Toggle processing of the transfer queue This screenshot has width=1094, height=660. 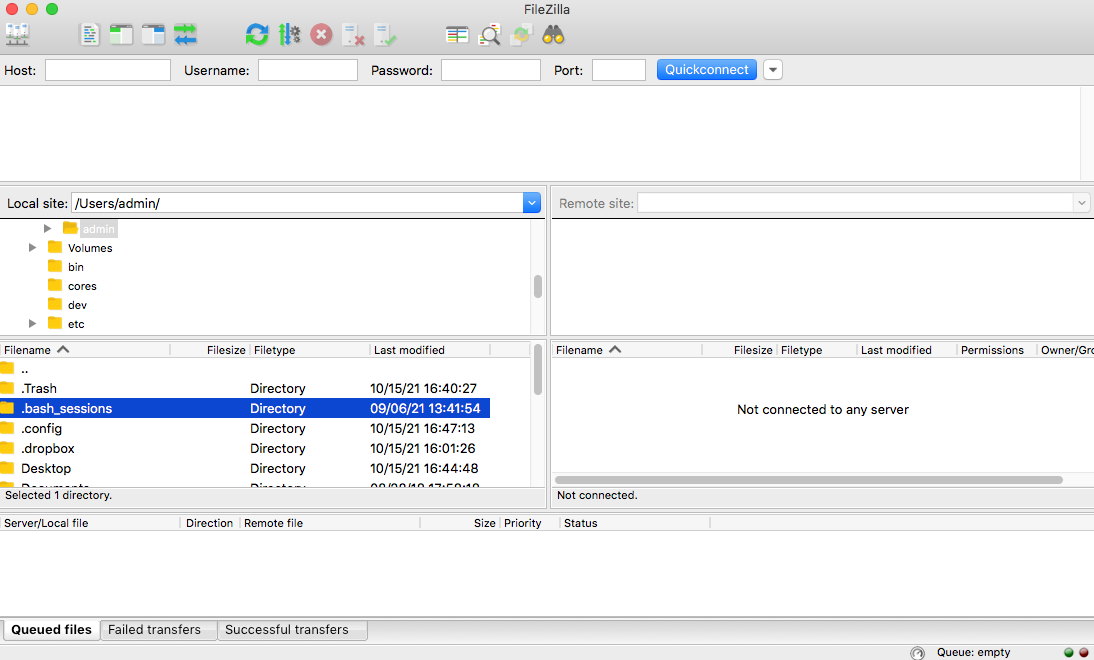[289, 34]
